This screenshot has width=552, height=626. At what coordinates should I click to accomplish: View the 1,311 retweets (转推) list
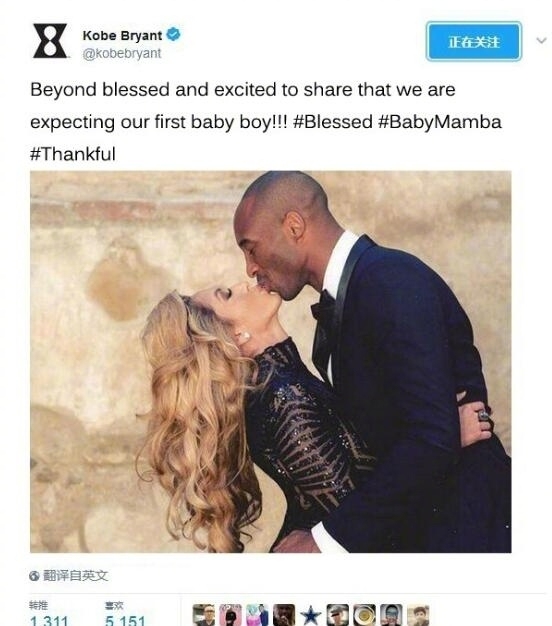point(48,614)
